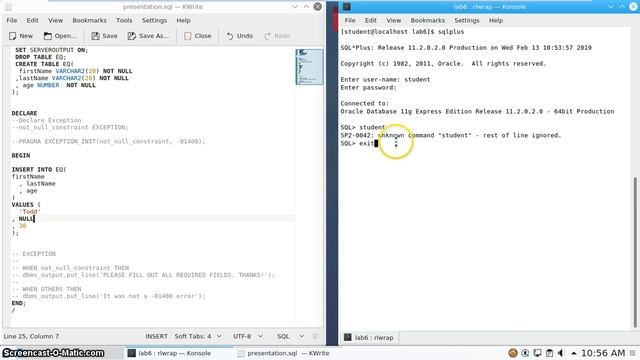Click the KWrite application icon in the title bar
Viewport: 640px width, 360px height.
coord(8,7)
